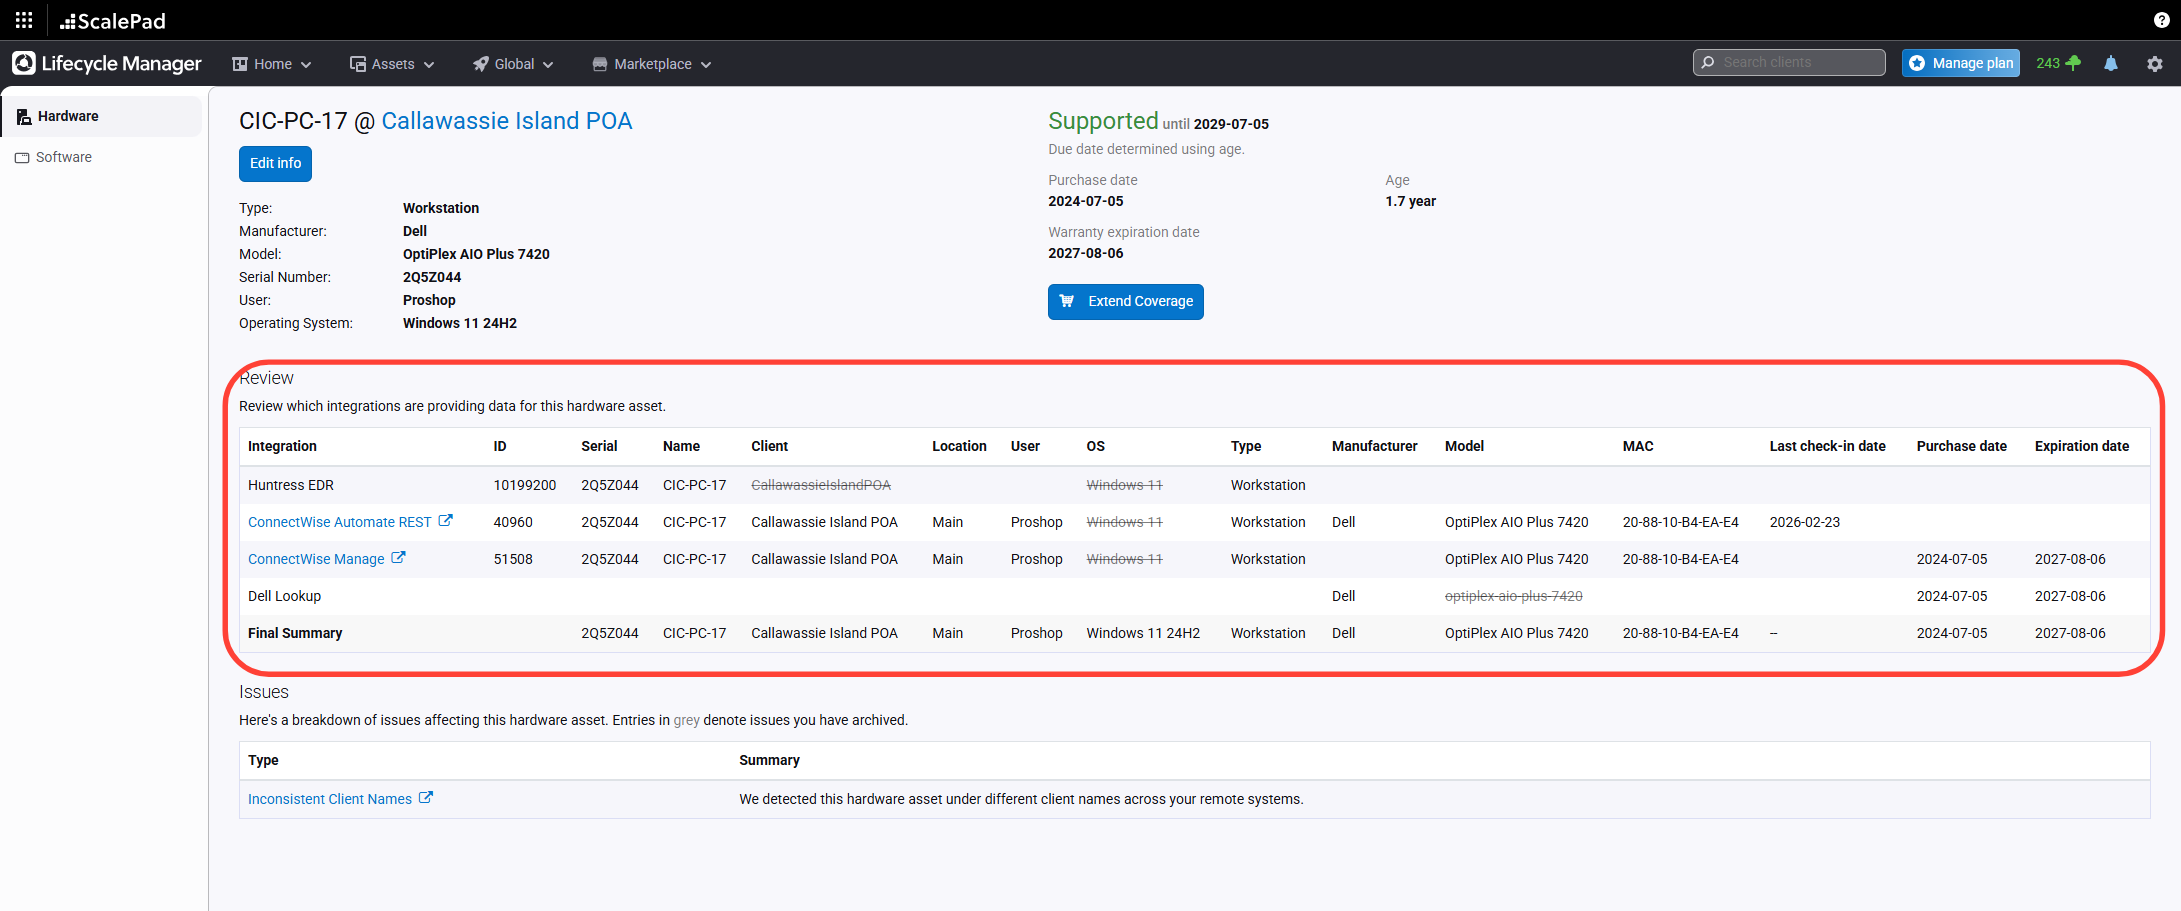Expand the Marketplace dropdown menu
Screen dimensions: 2181x911
click(x=652, y=64)
